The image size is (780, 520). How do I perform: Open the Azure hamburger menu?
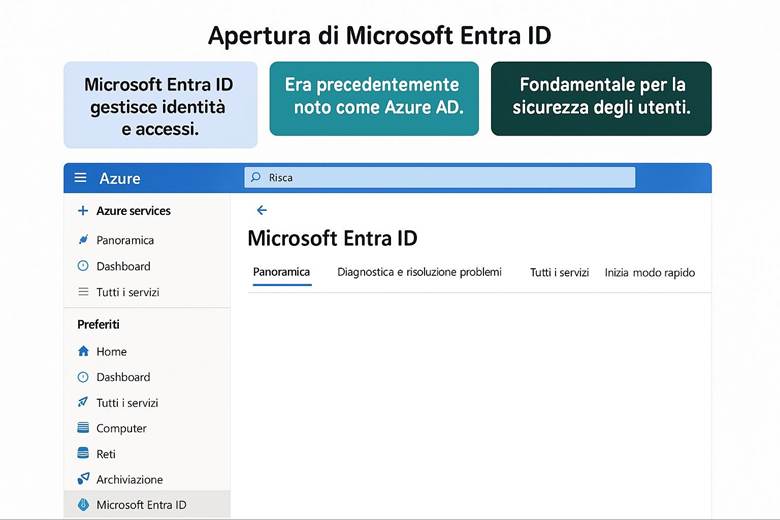(81, 178)
